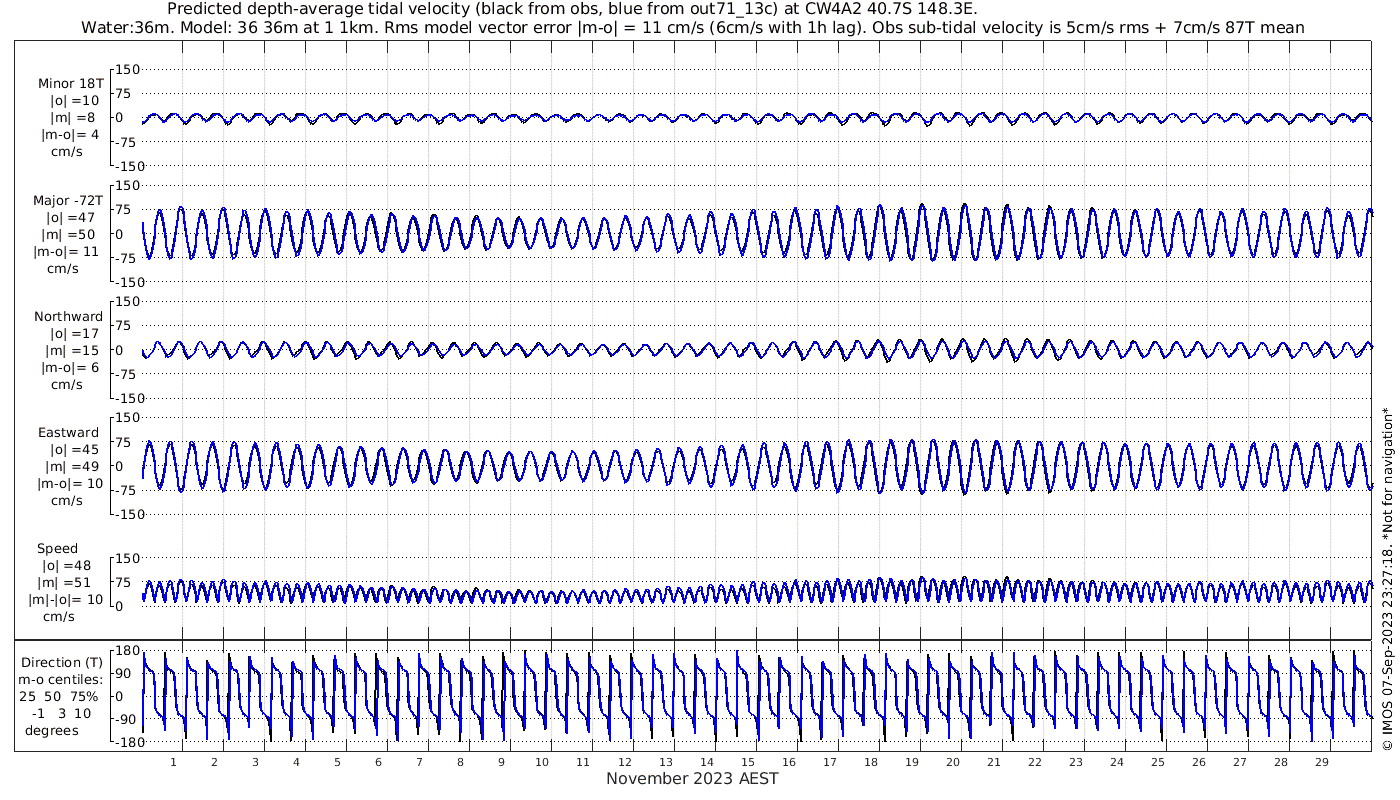The width and height of the screenshot is (1400, 800).
Task: Click '|o| =48' in the Speed panel
Action: click(x=66, y=565)
